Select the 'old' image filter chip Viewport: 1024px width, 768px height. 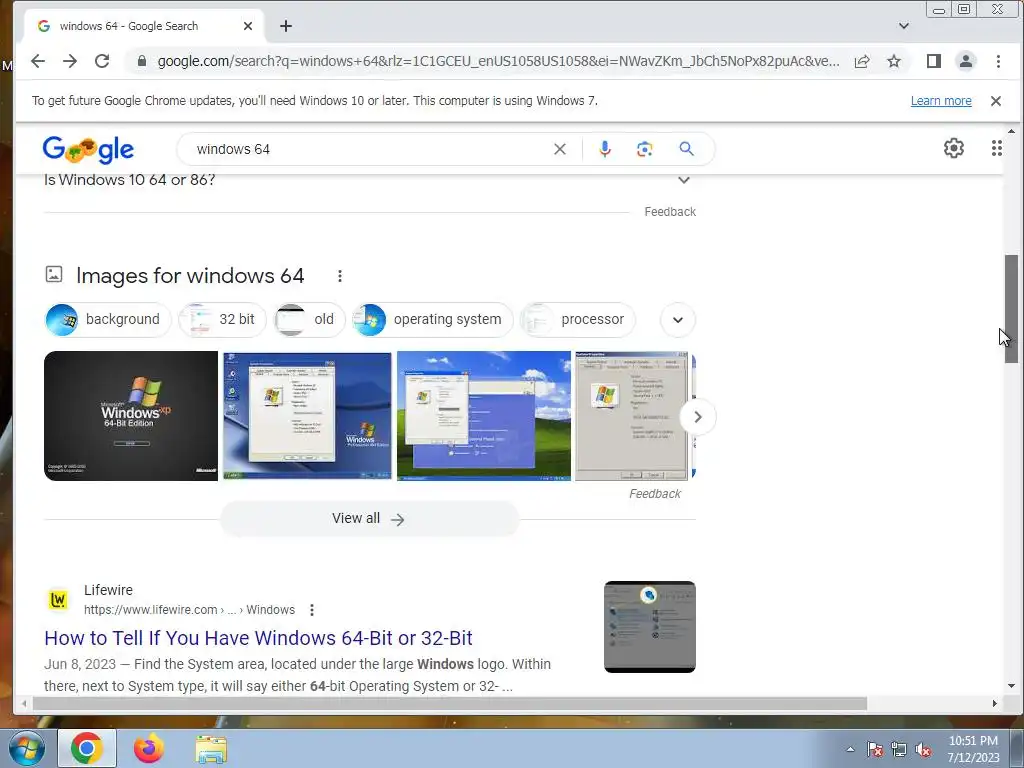tap(309, 319)
